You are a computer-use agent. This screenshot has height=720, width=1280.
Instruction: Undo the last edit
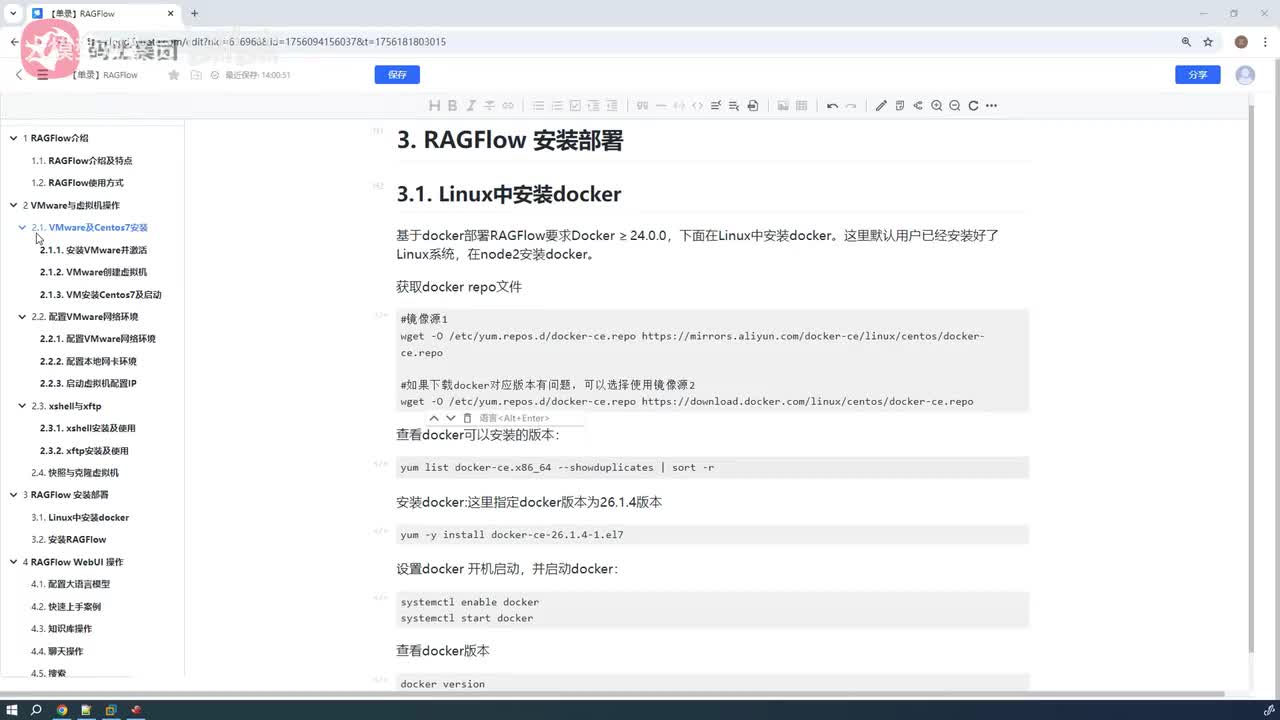pos(832,105)
